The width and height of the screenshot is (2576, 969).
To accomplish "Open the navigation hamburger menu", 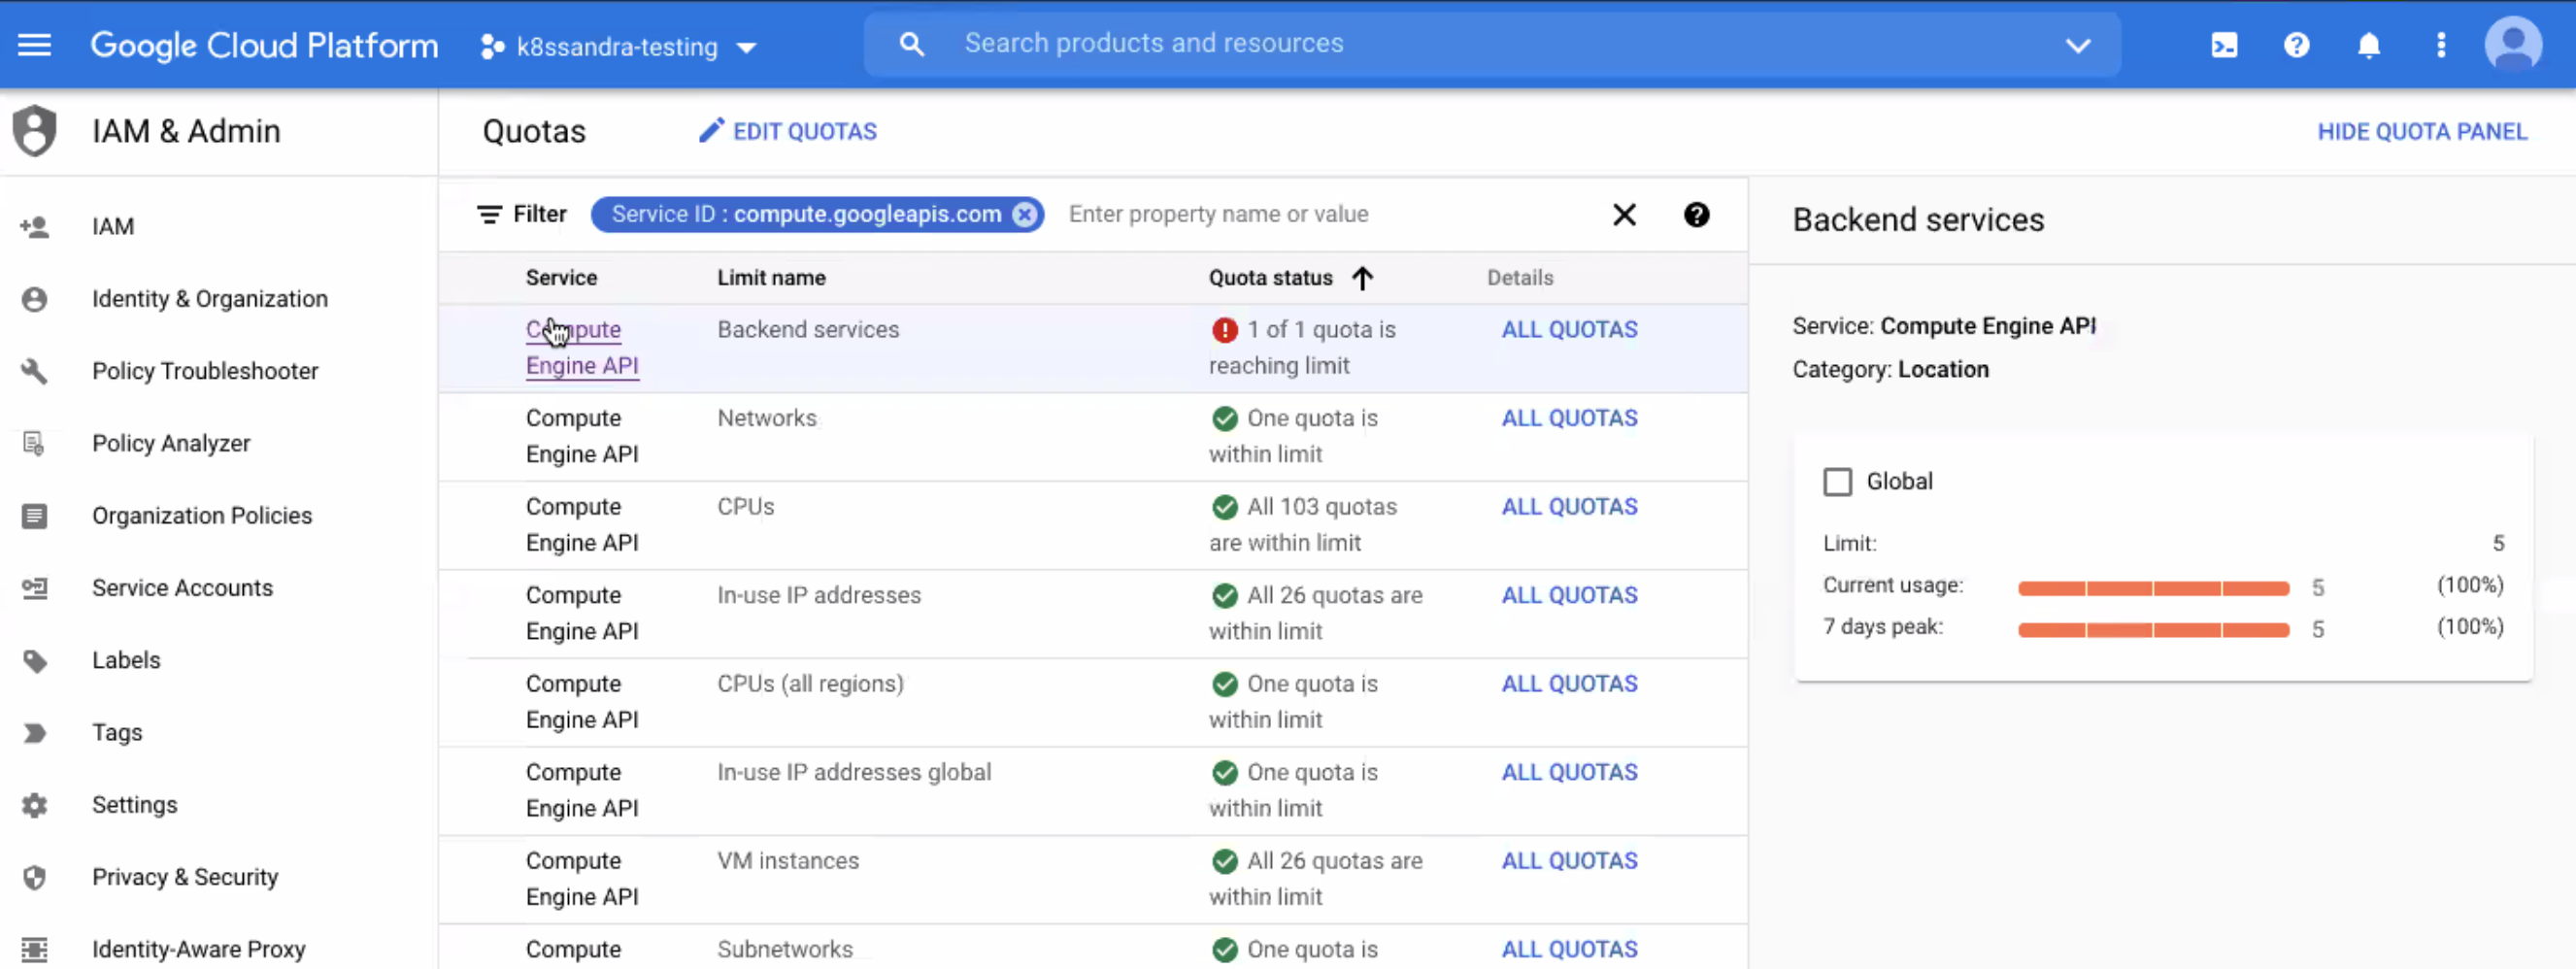I will tap(34, 44).
